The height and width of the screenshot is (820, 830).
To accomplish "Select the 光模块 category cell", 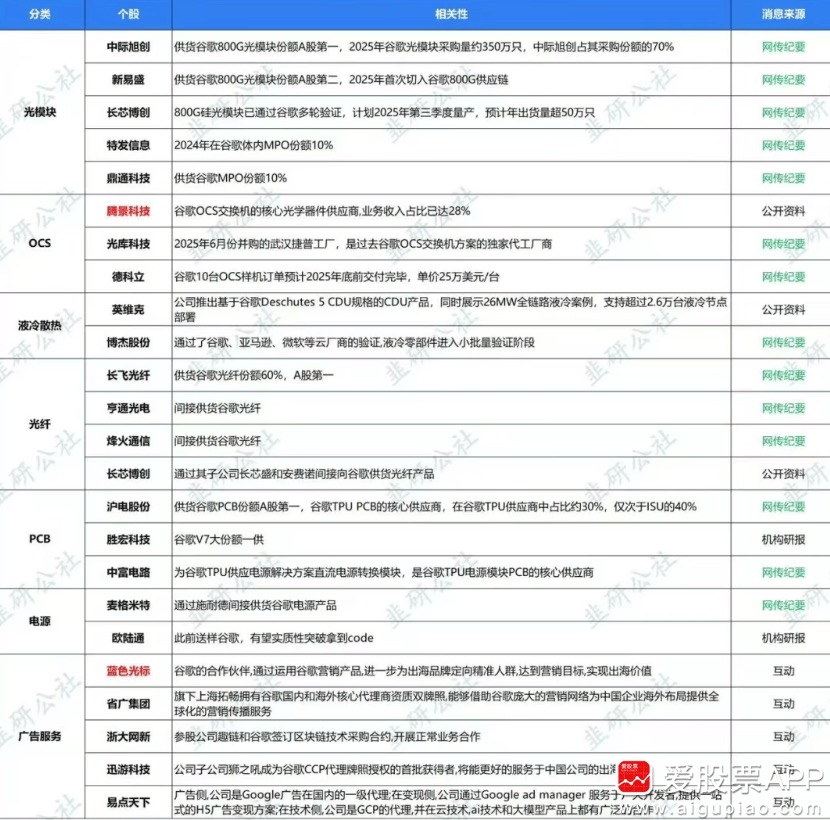I will (x=40, y=112).
